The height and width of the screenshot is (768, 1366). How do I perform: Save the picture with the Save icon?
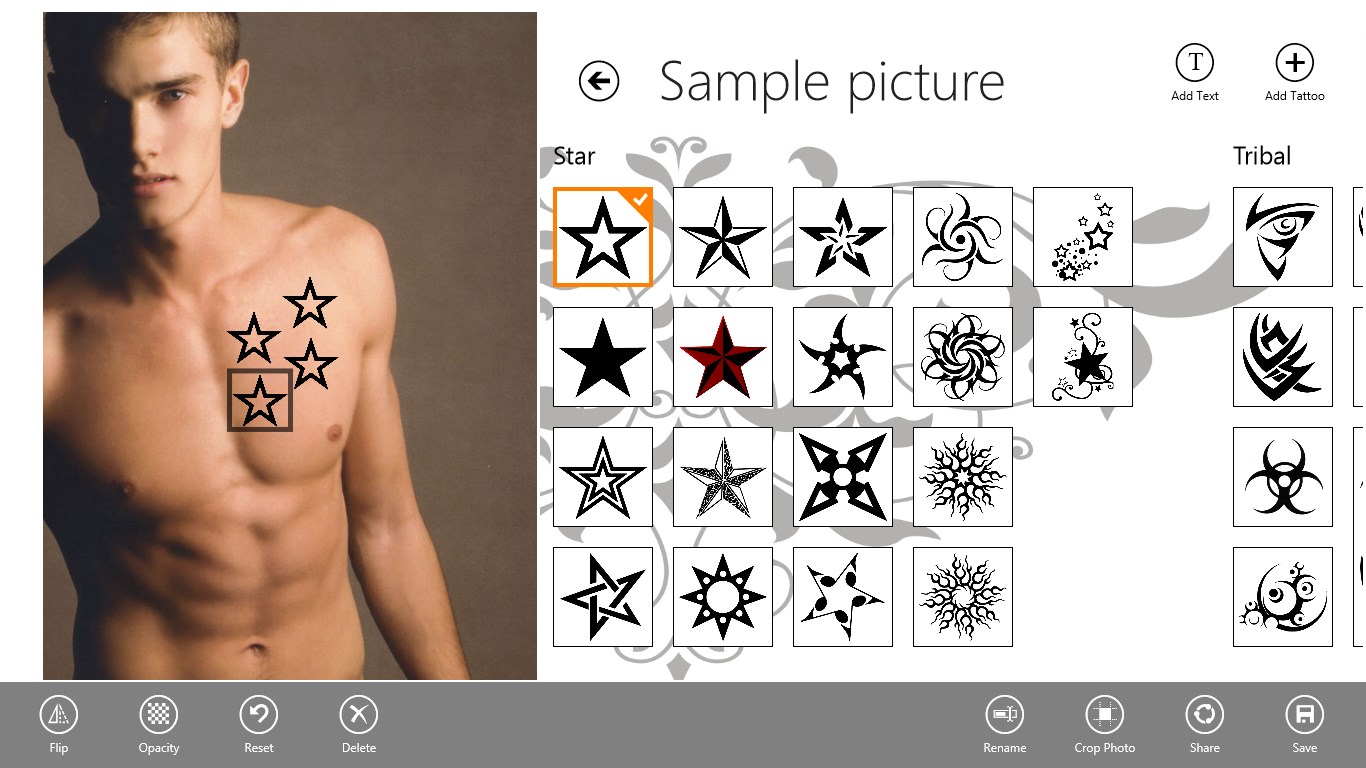point(1305,715)
